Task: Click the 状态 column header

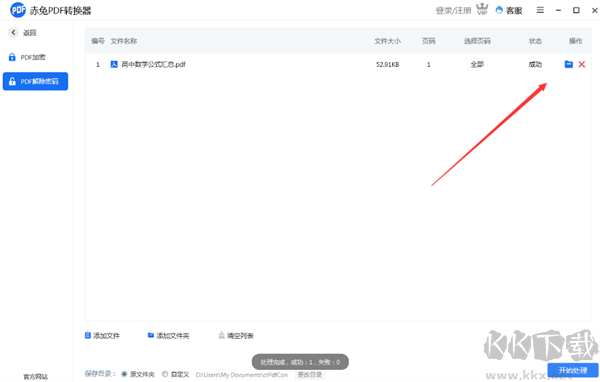Action: point(535,41)
